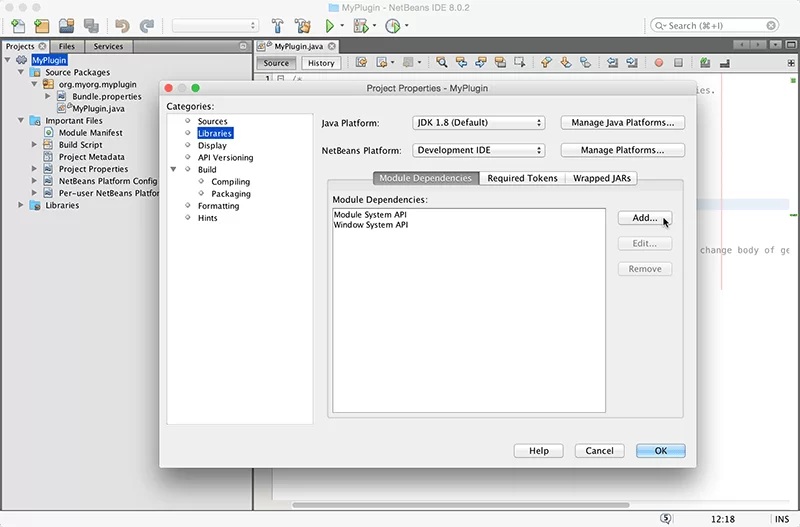Click the Search field in main toolbar

pyautogui.click(x=714, y=26)
